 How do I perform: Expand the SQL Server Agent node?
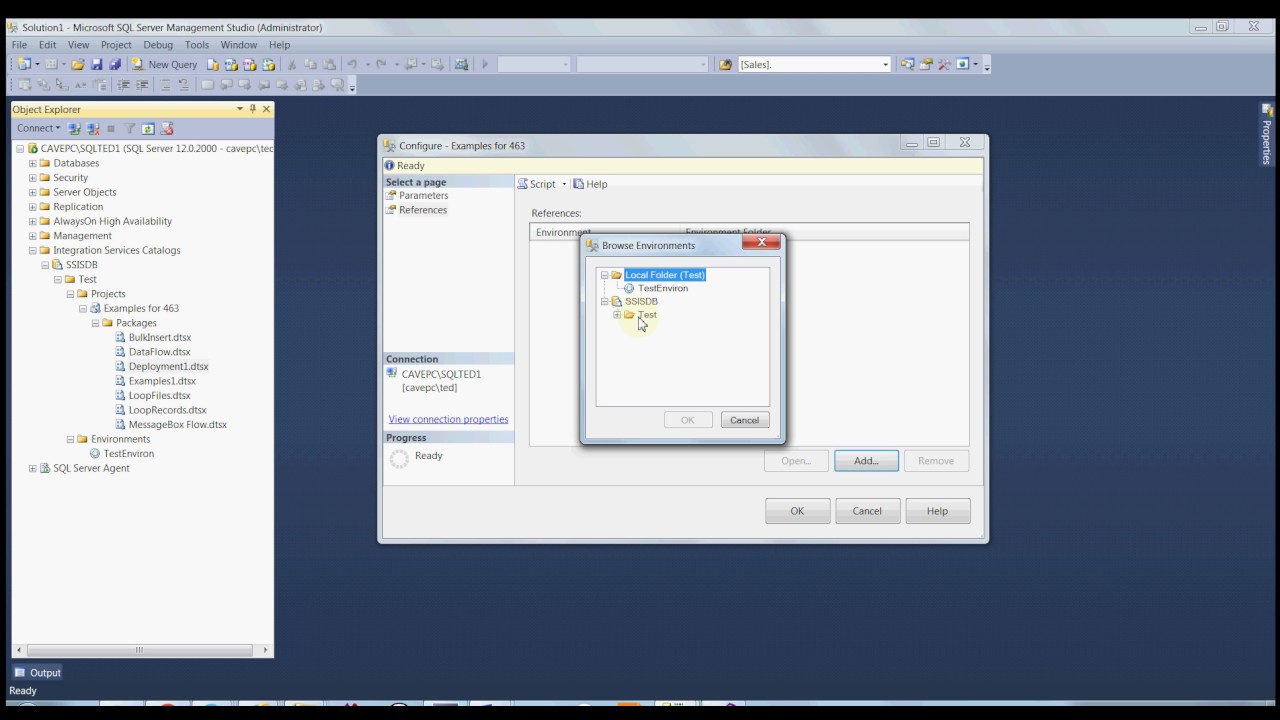[32, 468]
